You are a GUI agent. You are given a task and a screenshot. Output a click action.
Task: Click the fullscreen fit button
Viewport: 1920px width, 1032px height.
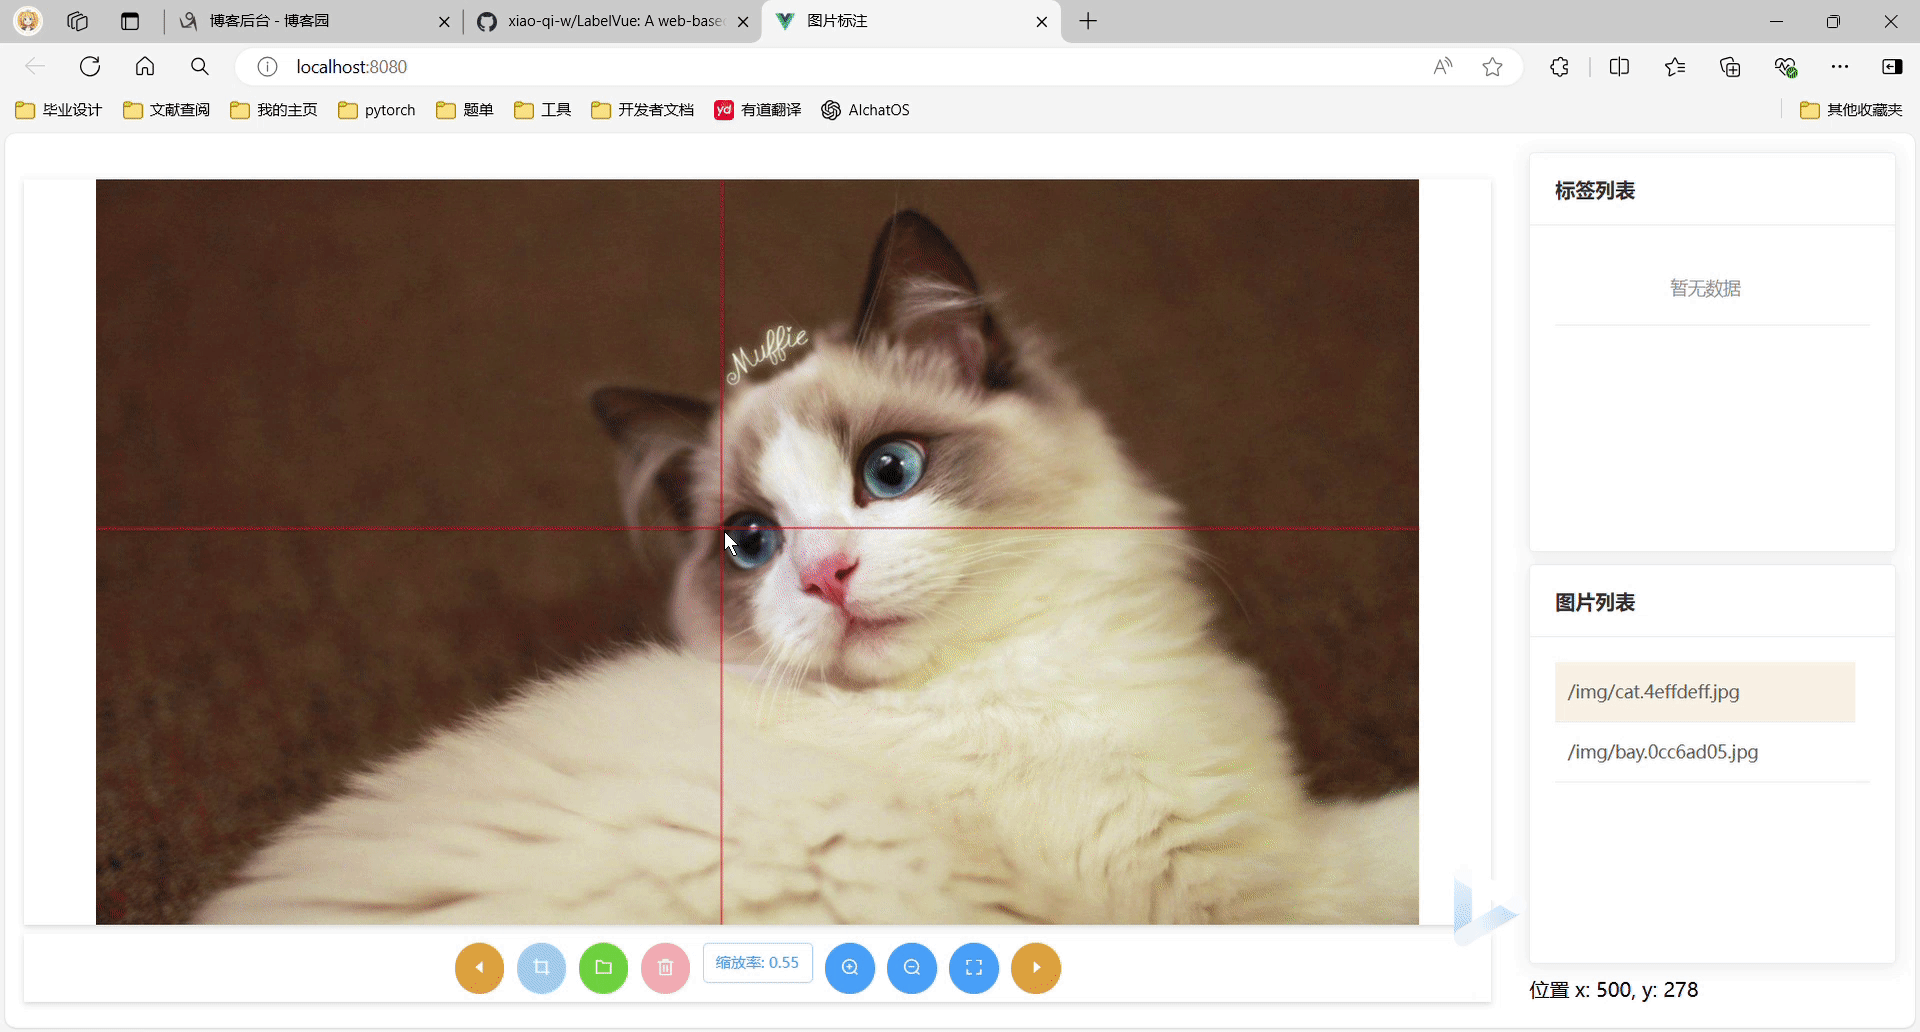pos(974,968)
